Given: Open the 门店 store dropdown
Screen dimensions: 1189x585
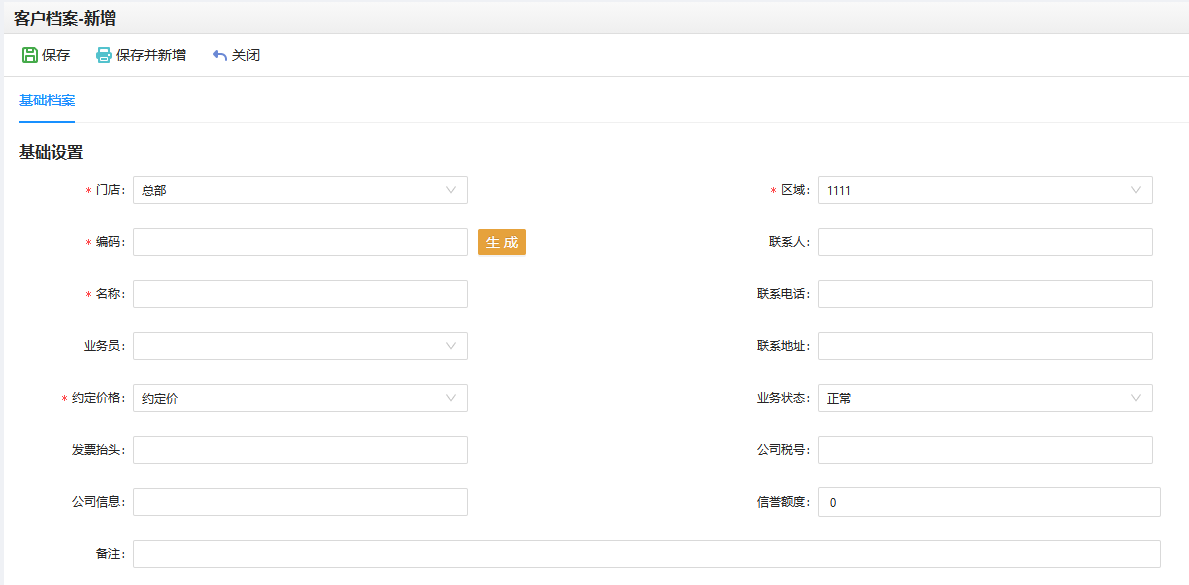Looking at the screenshot, I should coord(300,190).
